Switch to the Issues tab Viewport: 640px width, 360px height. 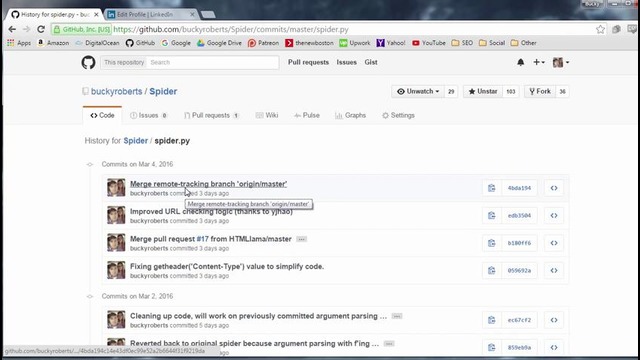[x=149, y=116]
